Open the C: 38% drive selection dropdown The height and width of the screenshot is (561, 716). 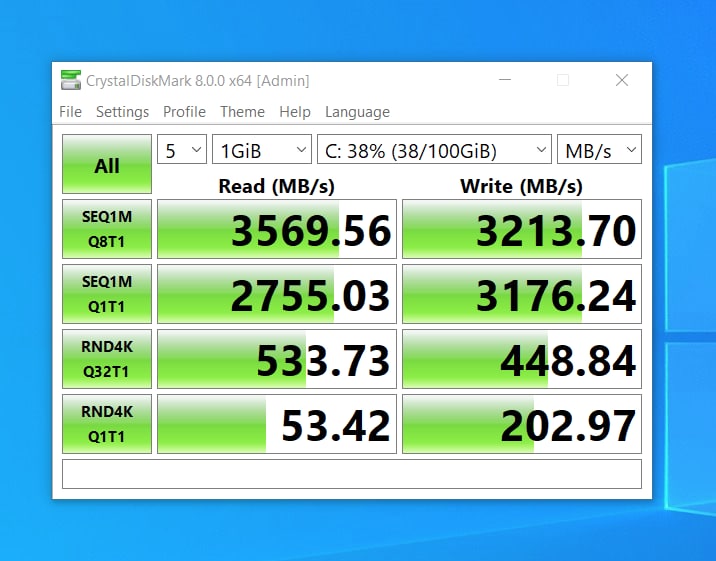point(434,149)
